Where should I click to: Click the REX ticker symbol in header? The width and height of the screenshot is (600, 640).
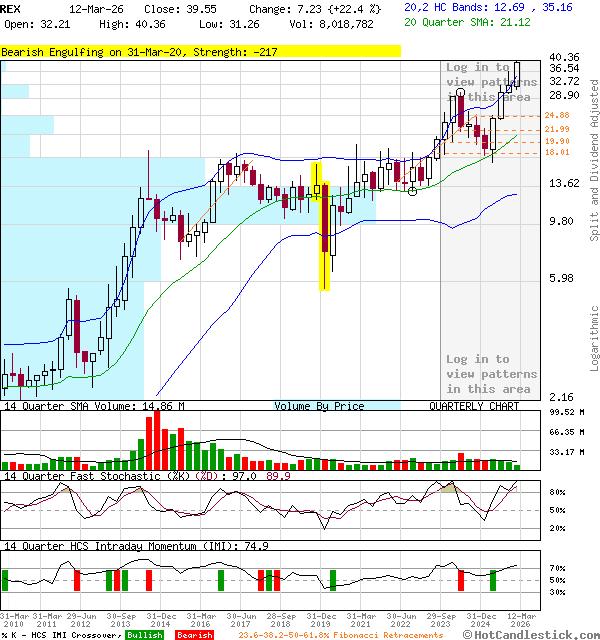tap(11, 8)
